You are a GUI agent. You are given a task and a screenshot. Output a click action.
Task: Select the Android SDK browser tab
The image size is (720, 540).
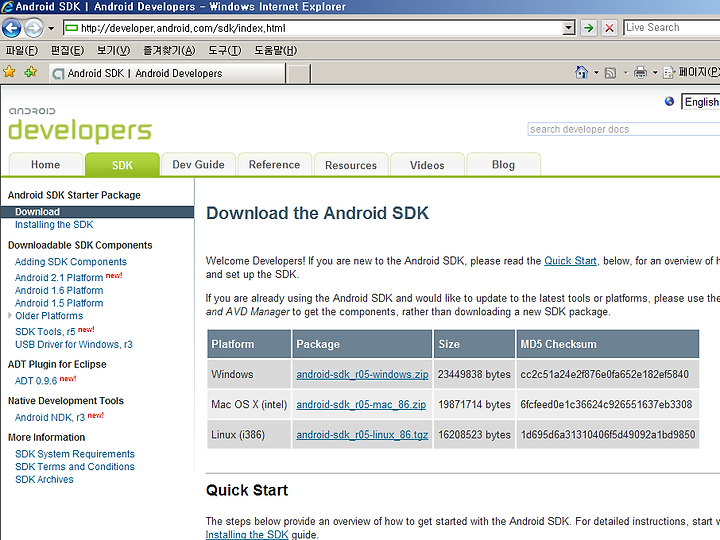[167, 73]
